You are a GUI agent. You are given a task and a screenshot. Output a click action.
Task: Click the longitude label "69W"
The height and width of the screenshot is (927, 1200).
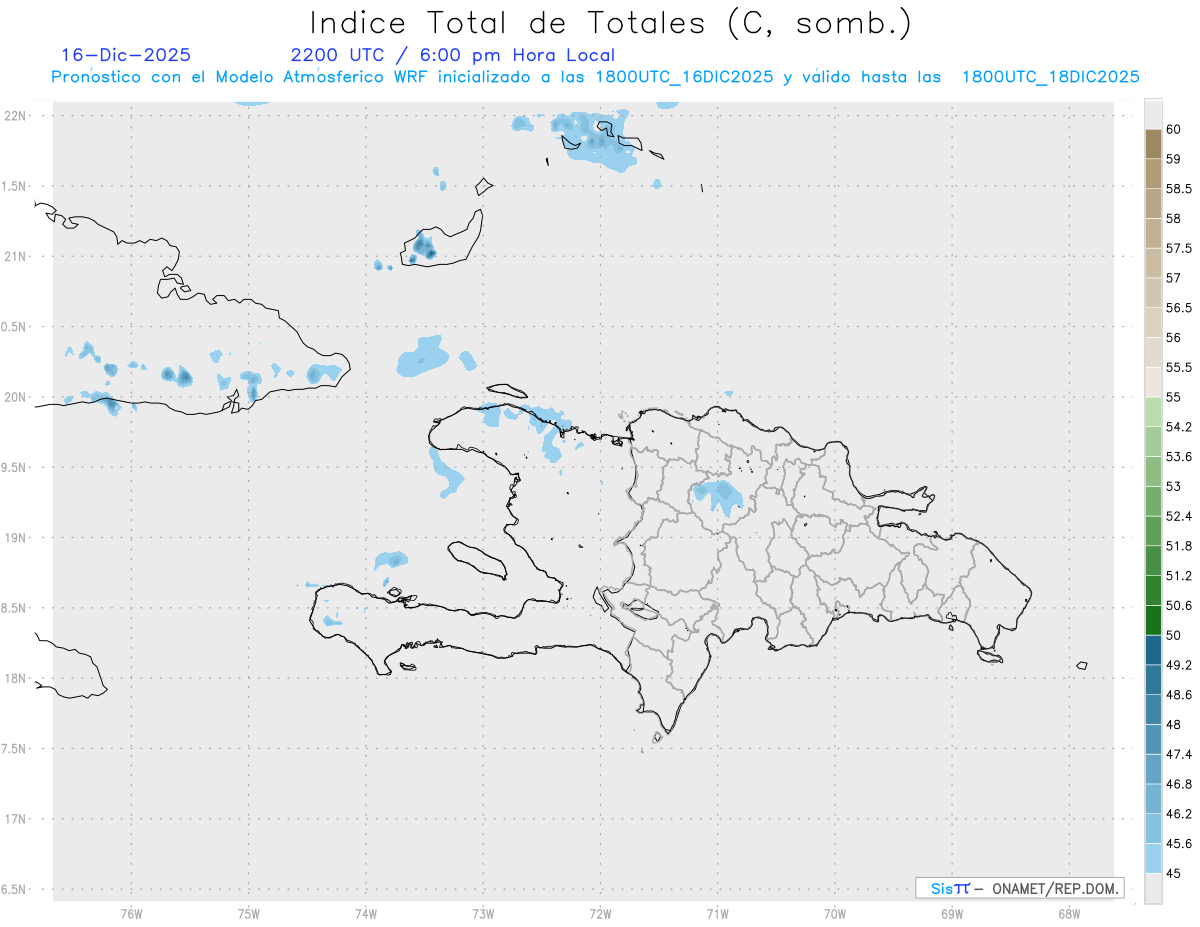[x=952, y=913]
